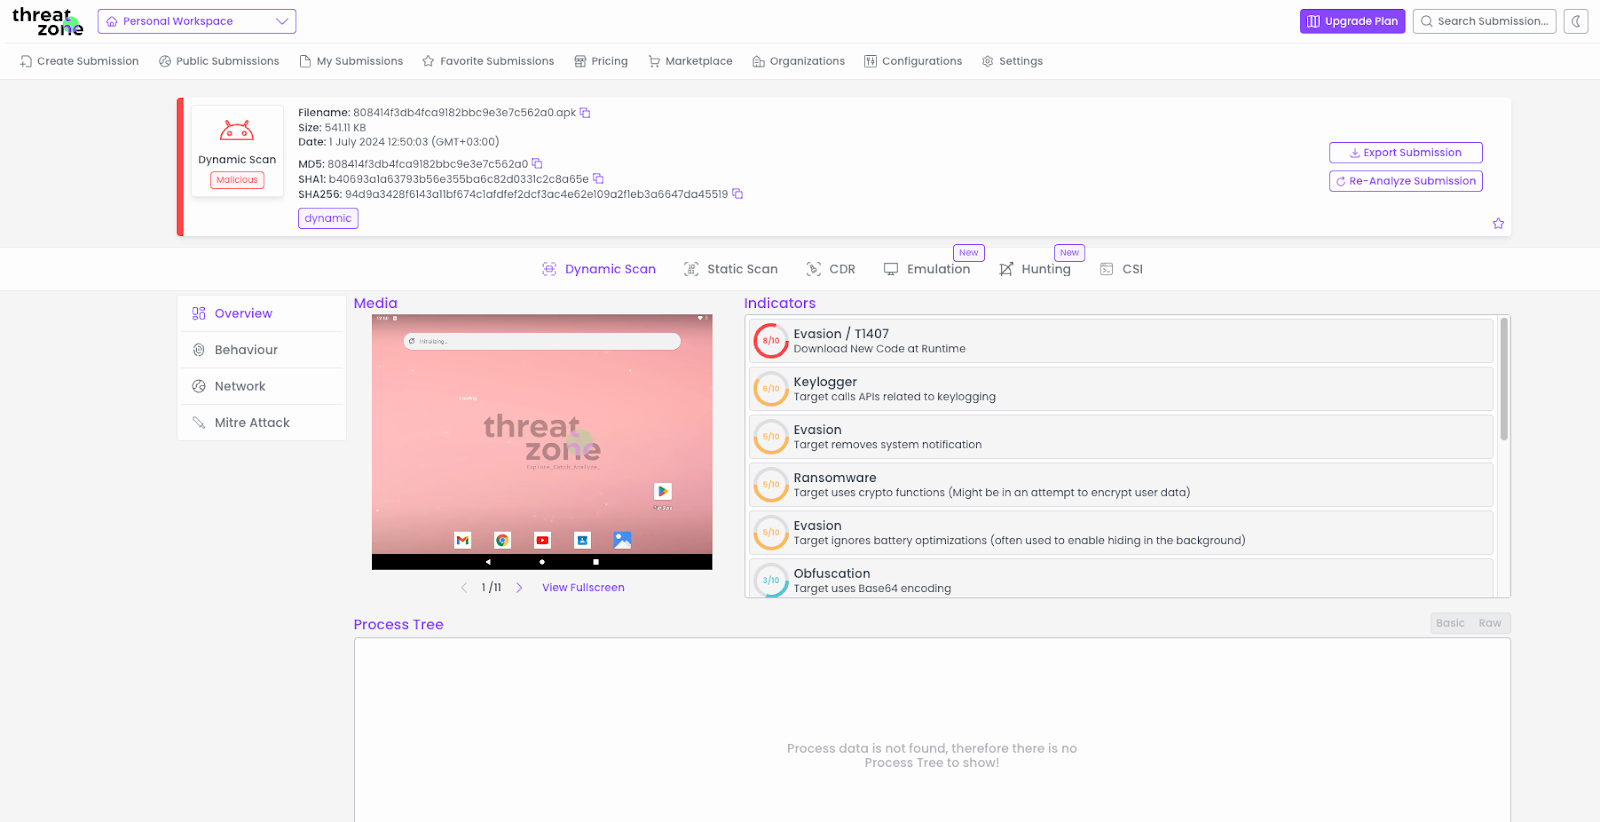The height and width of the screenshot is (822, 1600).
Task: Open My Submissions page
Action: point(351,61)
